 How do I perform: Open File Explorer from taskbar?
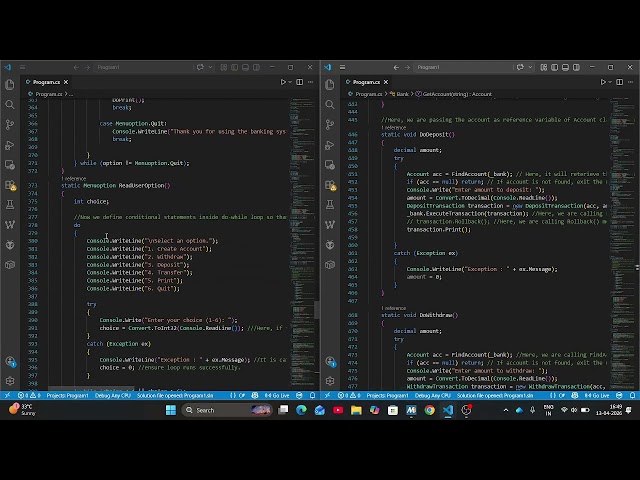pos(356,410)
